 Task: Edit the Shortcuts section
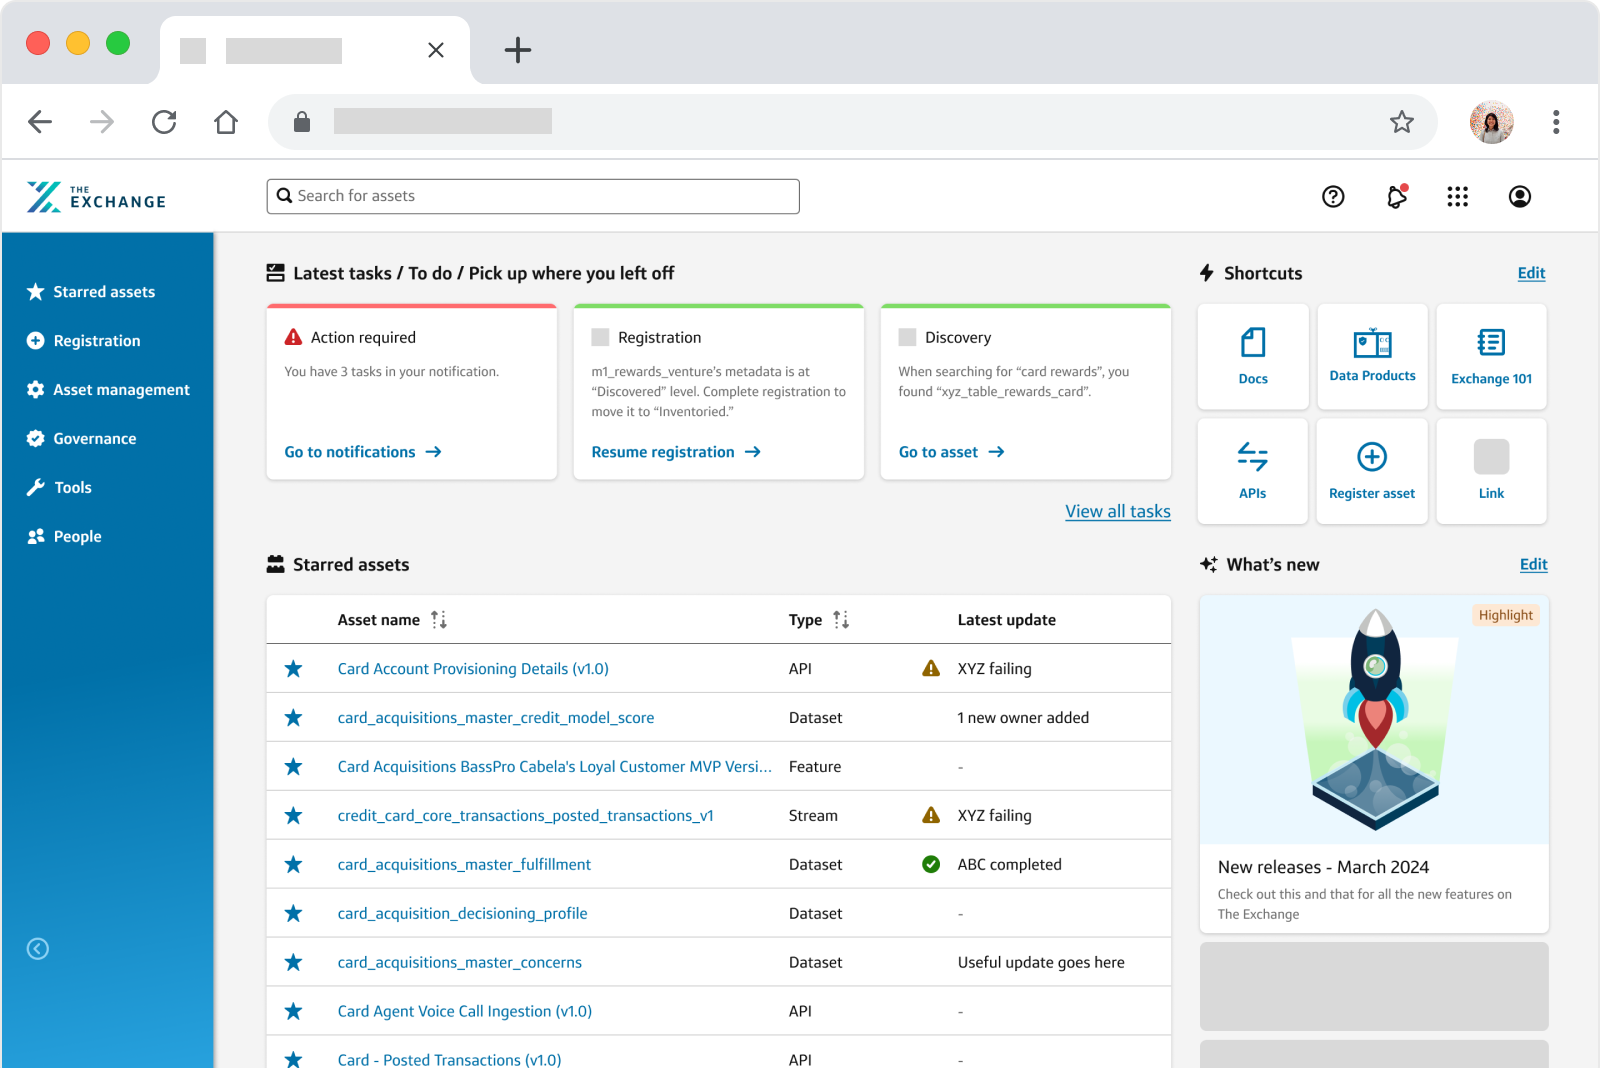(x=1531, y=274)
